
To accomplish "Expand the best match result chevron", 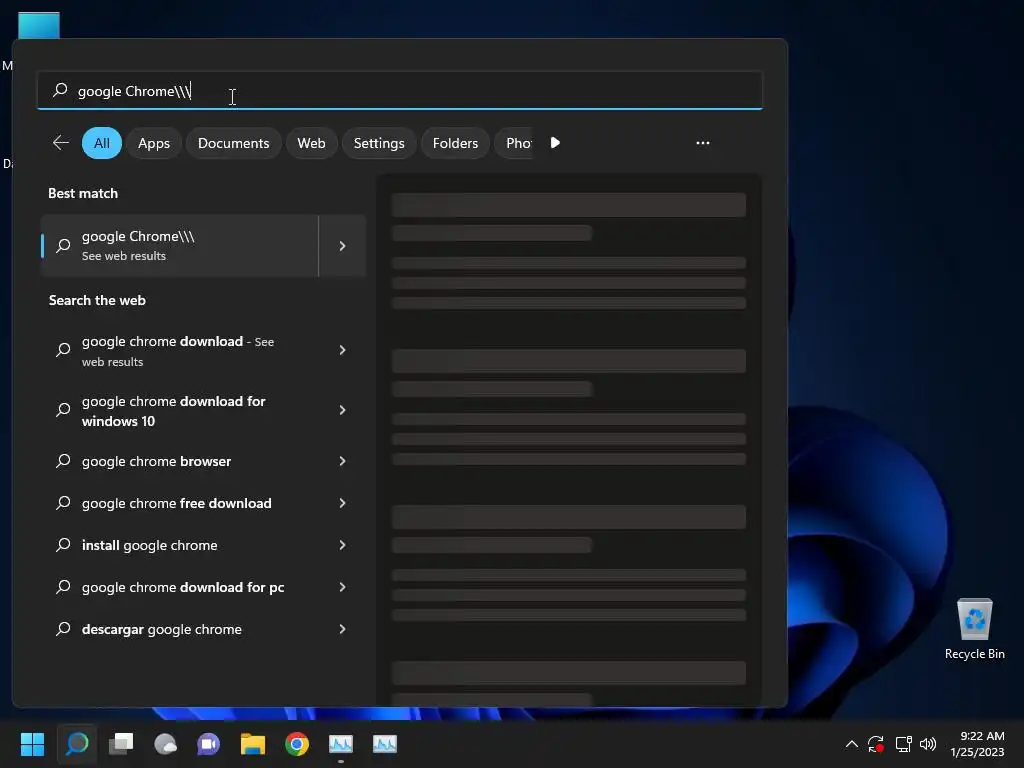I will pyautogui.click(x=342, y=246).
